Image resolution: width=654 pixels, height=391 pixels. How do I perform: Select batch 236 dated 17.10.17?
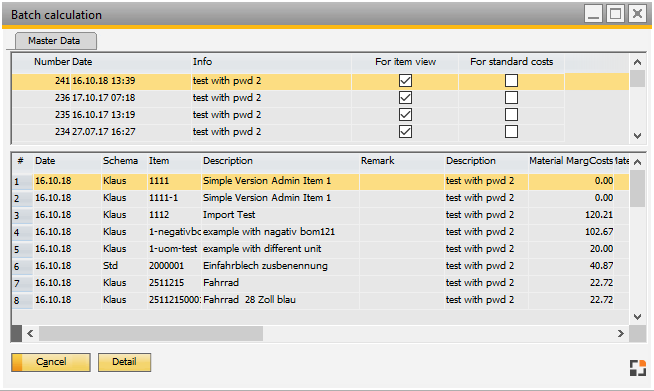pyautogui.click(x=320, y=98)
